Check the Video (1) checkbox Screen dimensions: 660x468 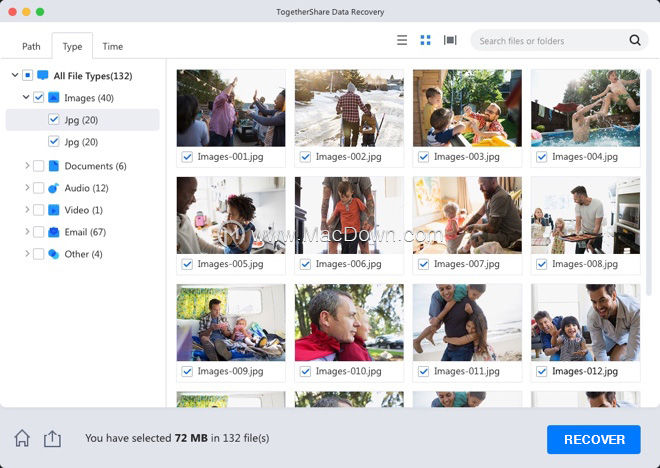point(38,210)
